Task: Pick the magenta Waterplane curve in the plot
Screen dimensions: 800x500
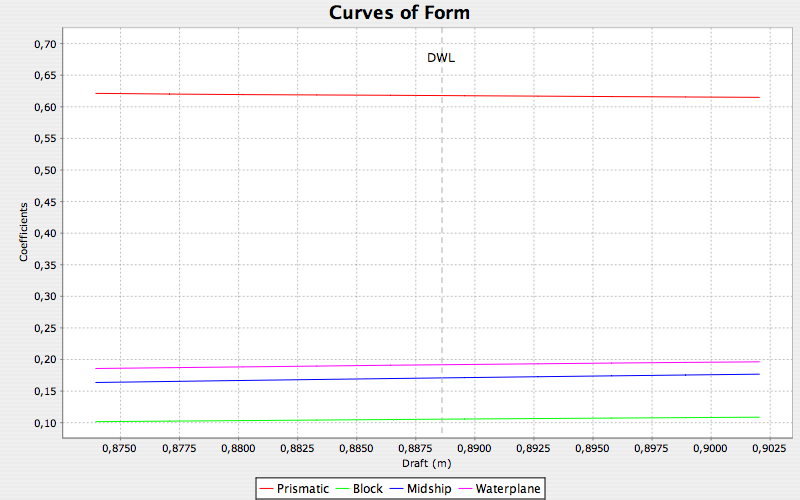Action: tap(300, 366)
